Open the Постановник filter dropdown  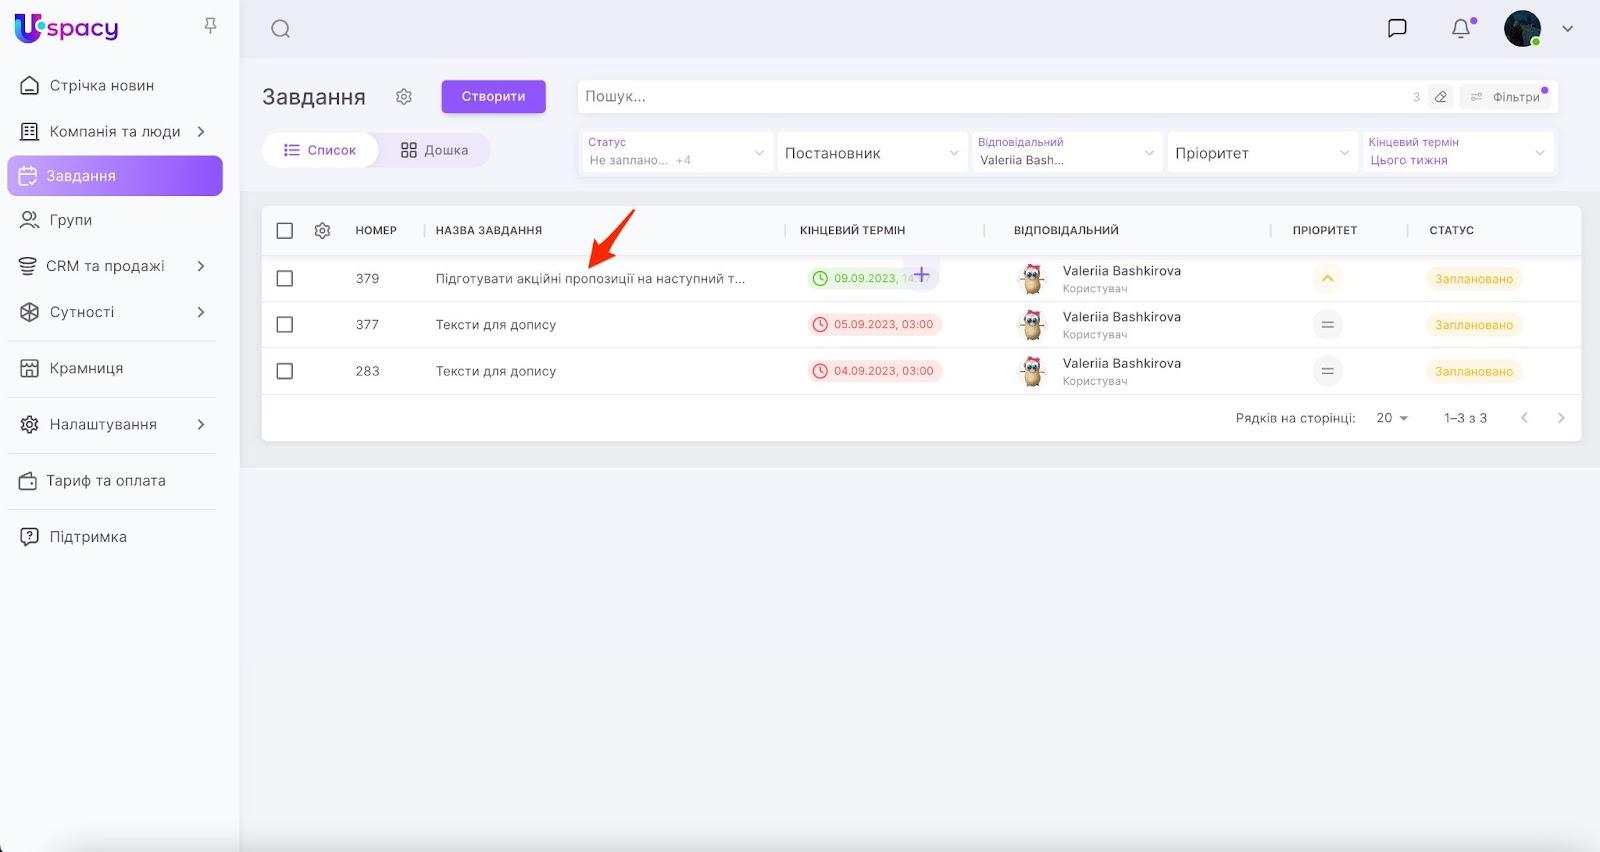(x=871, y=153)
